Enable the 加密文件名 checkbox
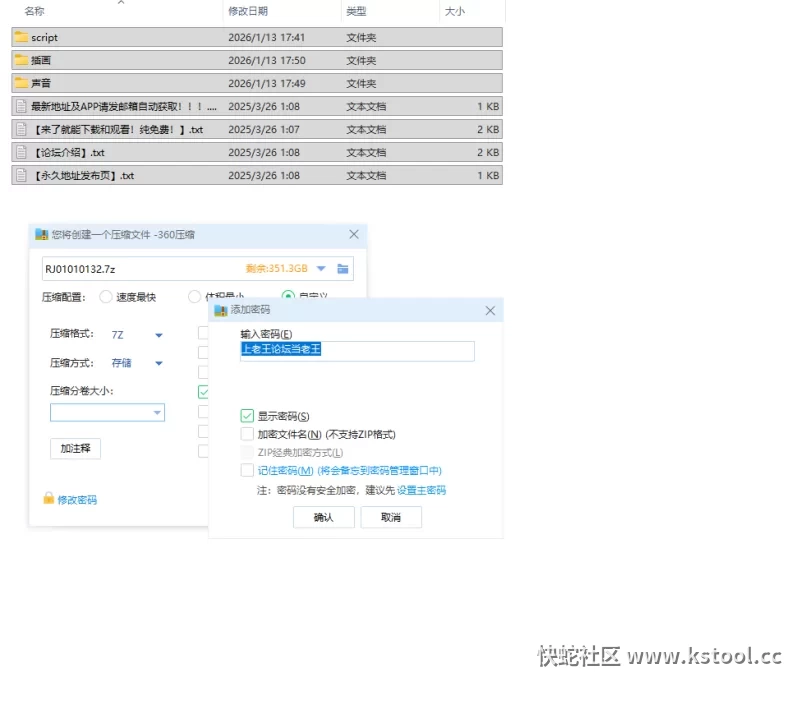The width and height of the screenshot is (800, 705). pyautogui.click(x=247, y=434)
